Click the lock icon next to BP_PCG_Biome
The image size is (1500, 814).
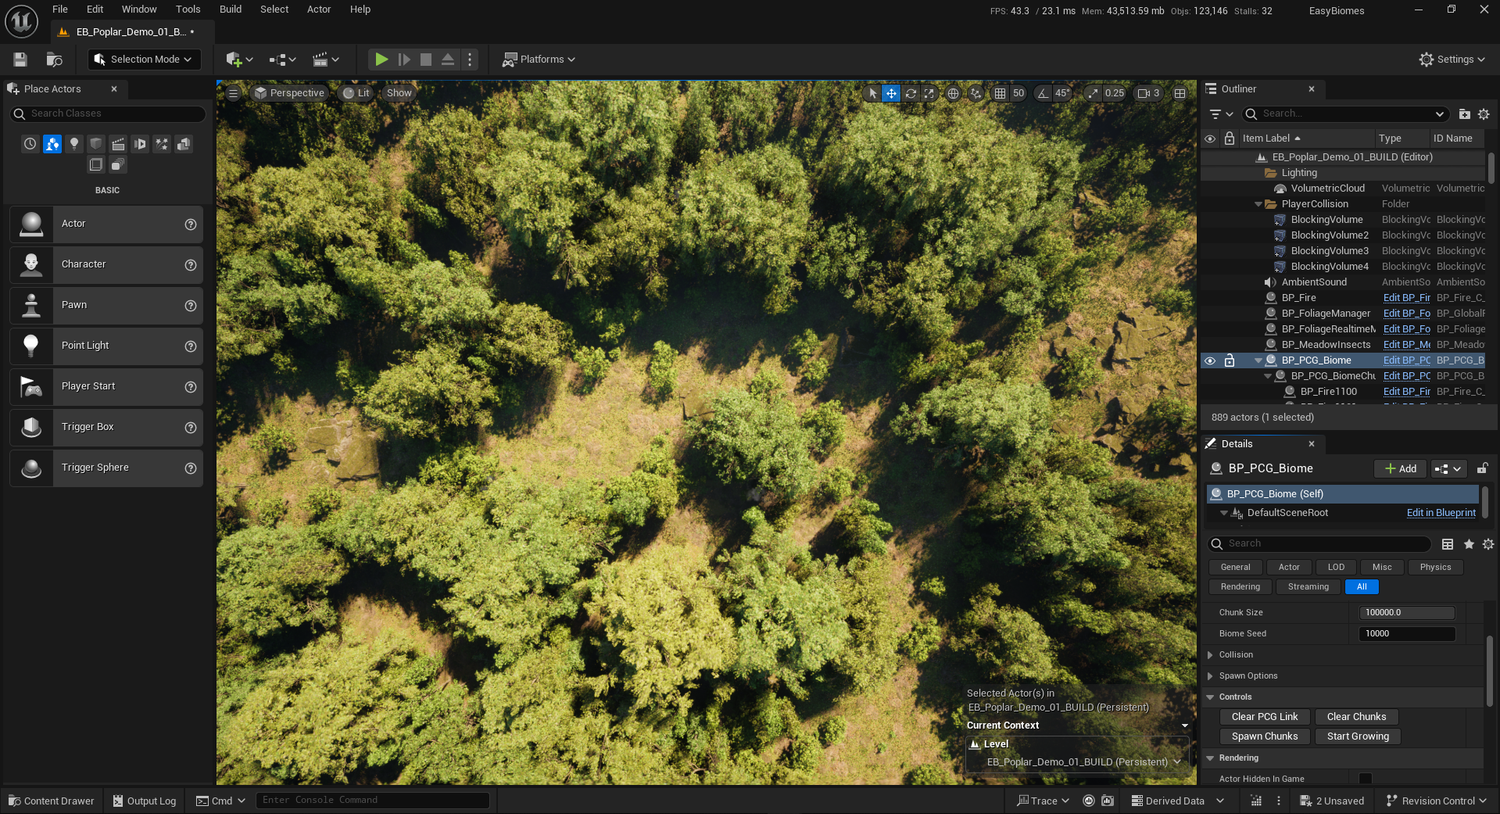tap(1229, 360)
